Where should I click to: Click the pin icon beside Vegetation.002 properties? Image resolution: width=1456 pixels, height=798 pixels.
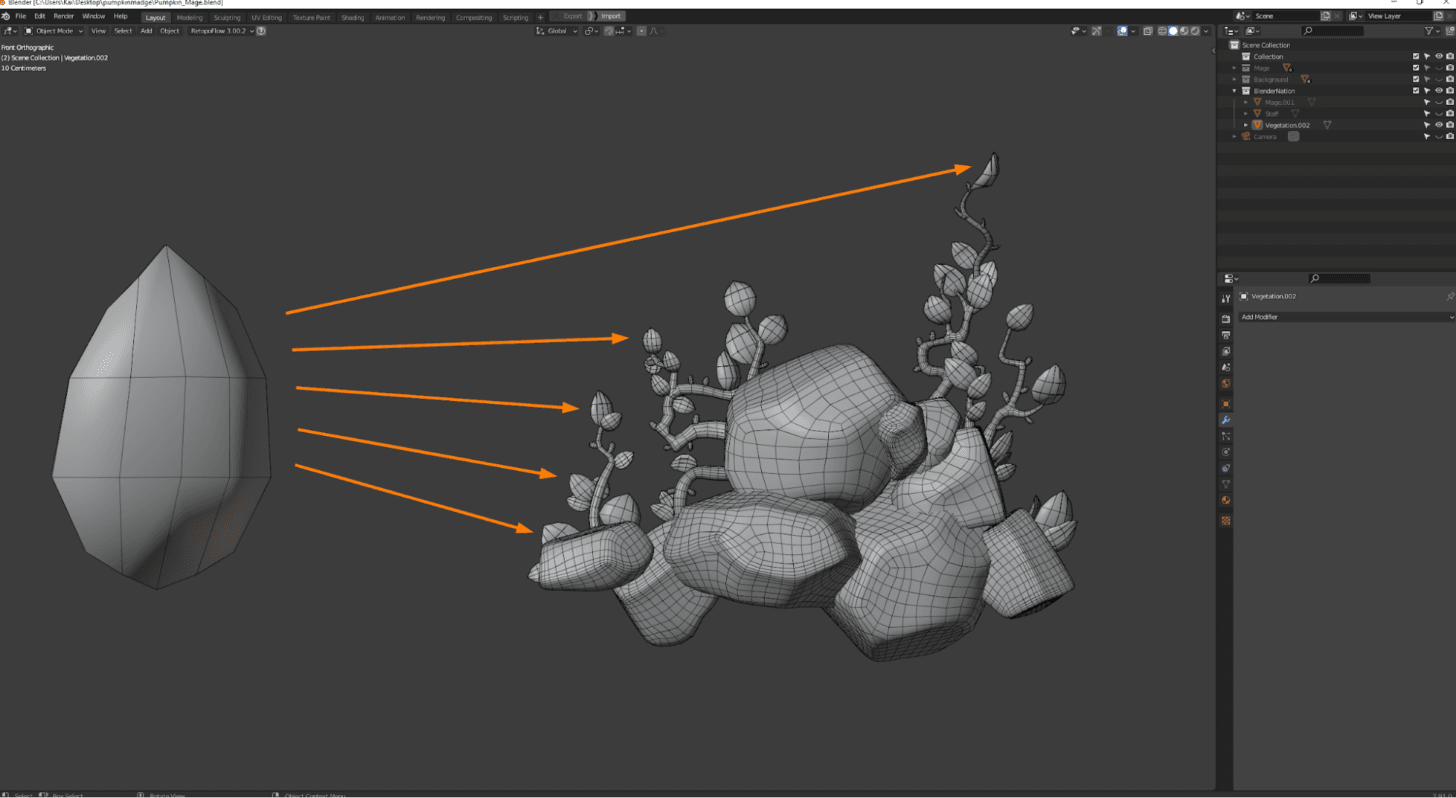pos(1450,297)
